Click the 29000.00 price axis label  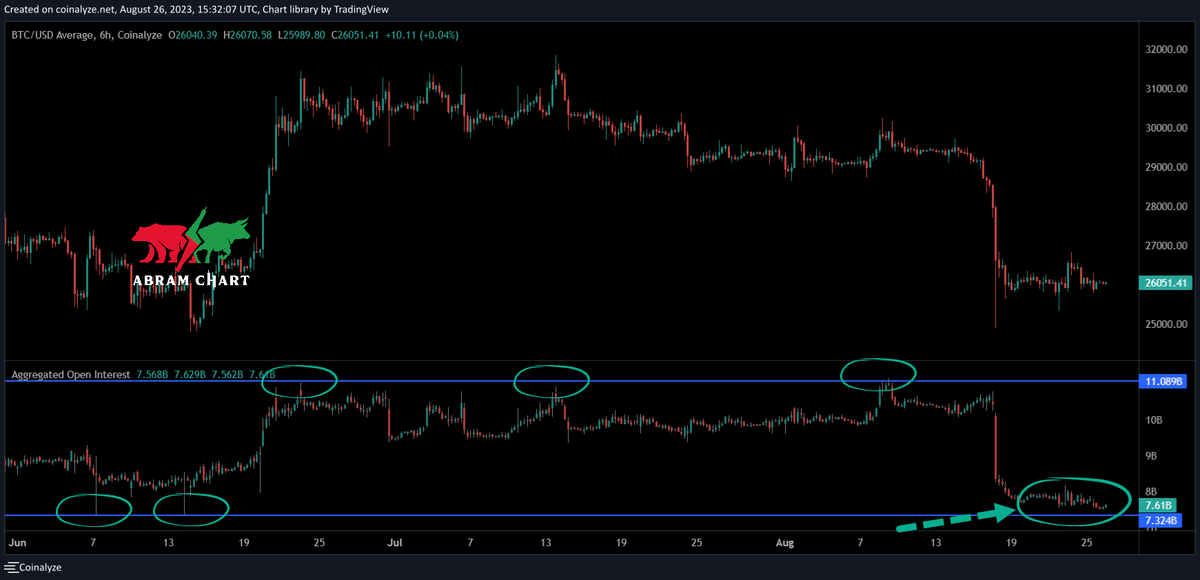pos(1166,167)
